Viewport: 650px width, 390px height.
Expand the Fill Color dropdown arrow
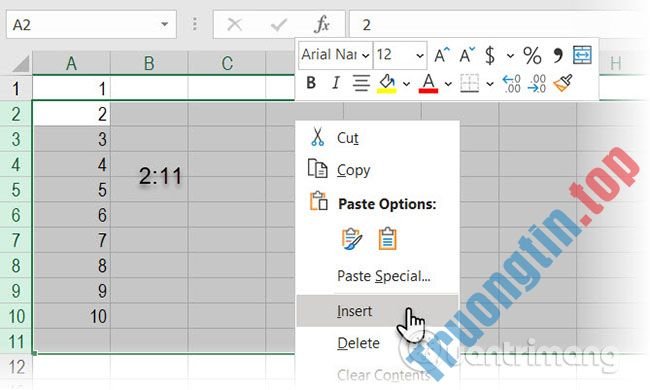(x=406, y=84)
